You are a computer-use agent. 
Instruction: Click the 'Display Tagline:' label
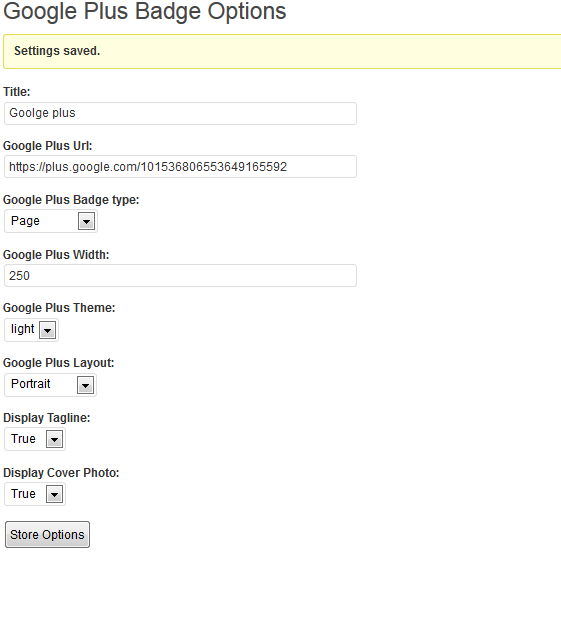pyautogui.click(x=47, y=418)
